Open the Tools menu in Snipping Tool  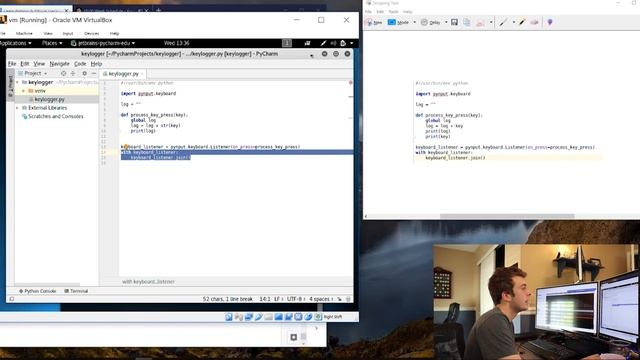coord(393,12)
